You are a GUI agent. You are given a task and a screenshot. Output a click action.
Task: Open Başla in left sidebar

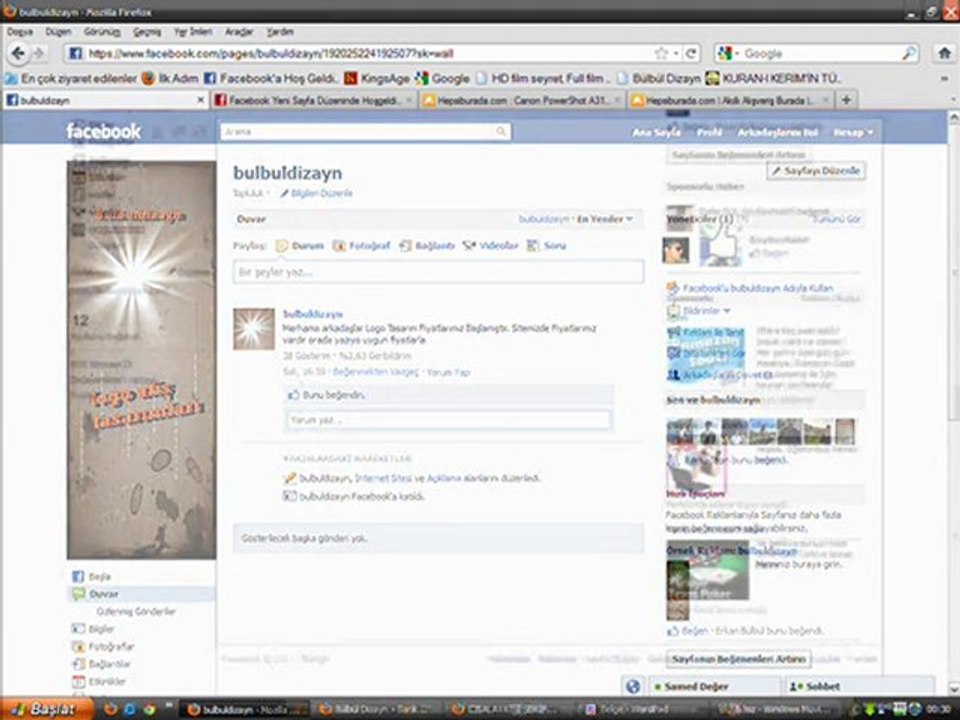[92, 577]
